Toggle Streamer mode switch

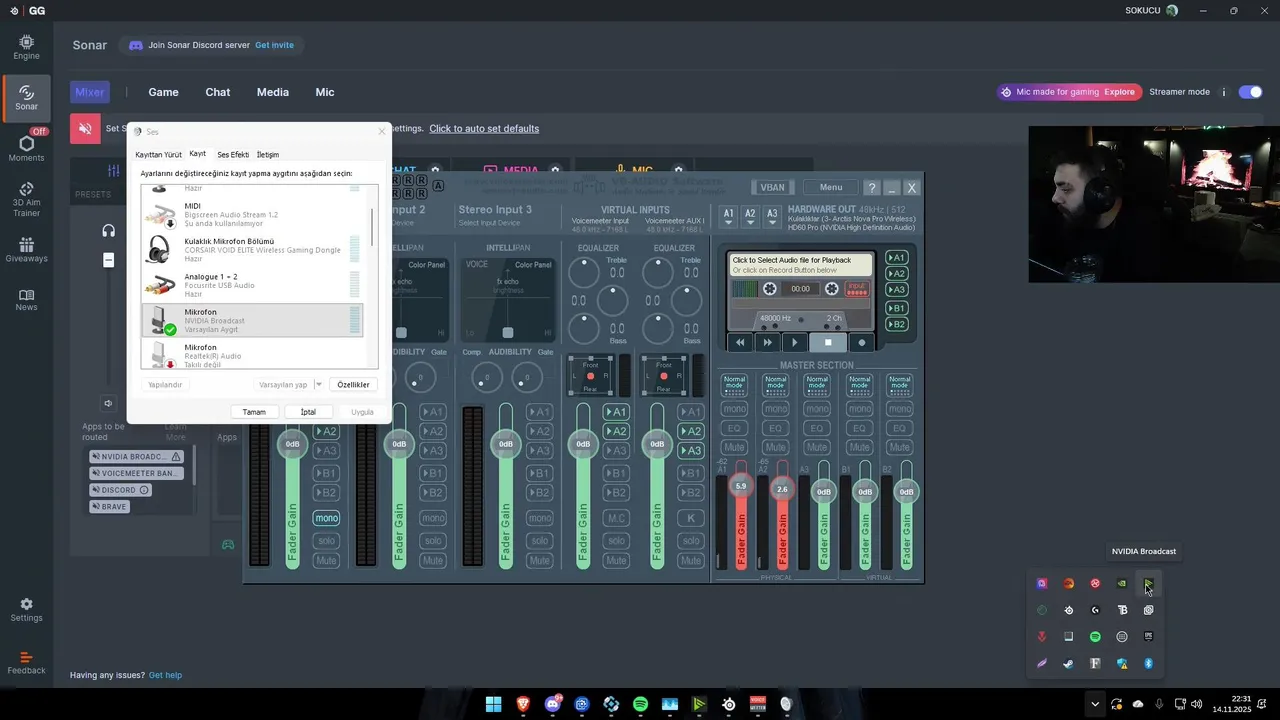1250,92
